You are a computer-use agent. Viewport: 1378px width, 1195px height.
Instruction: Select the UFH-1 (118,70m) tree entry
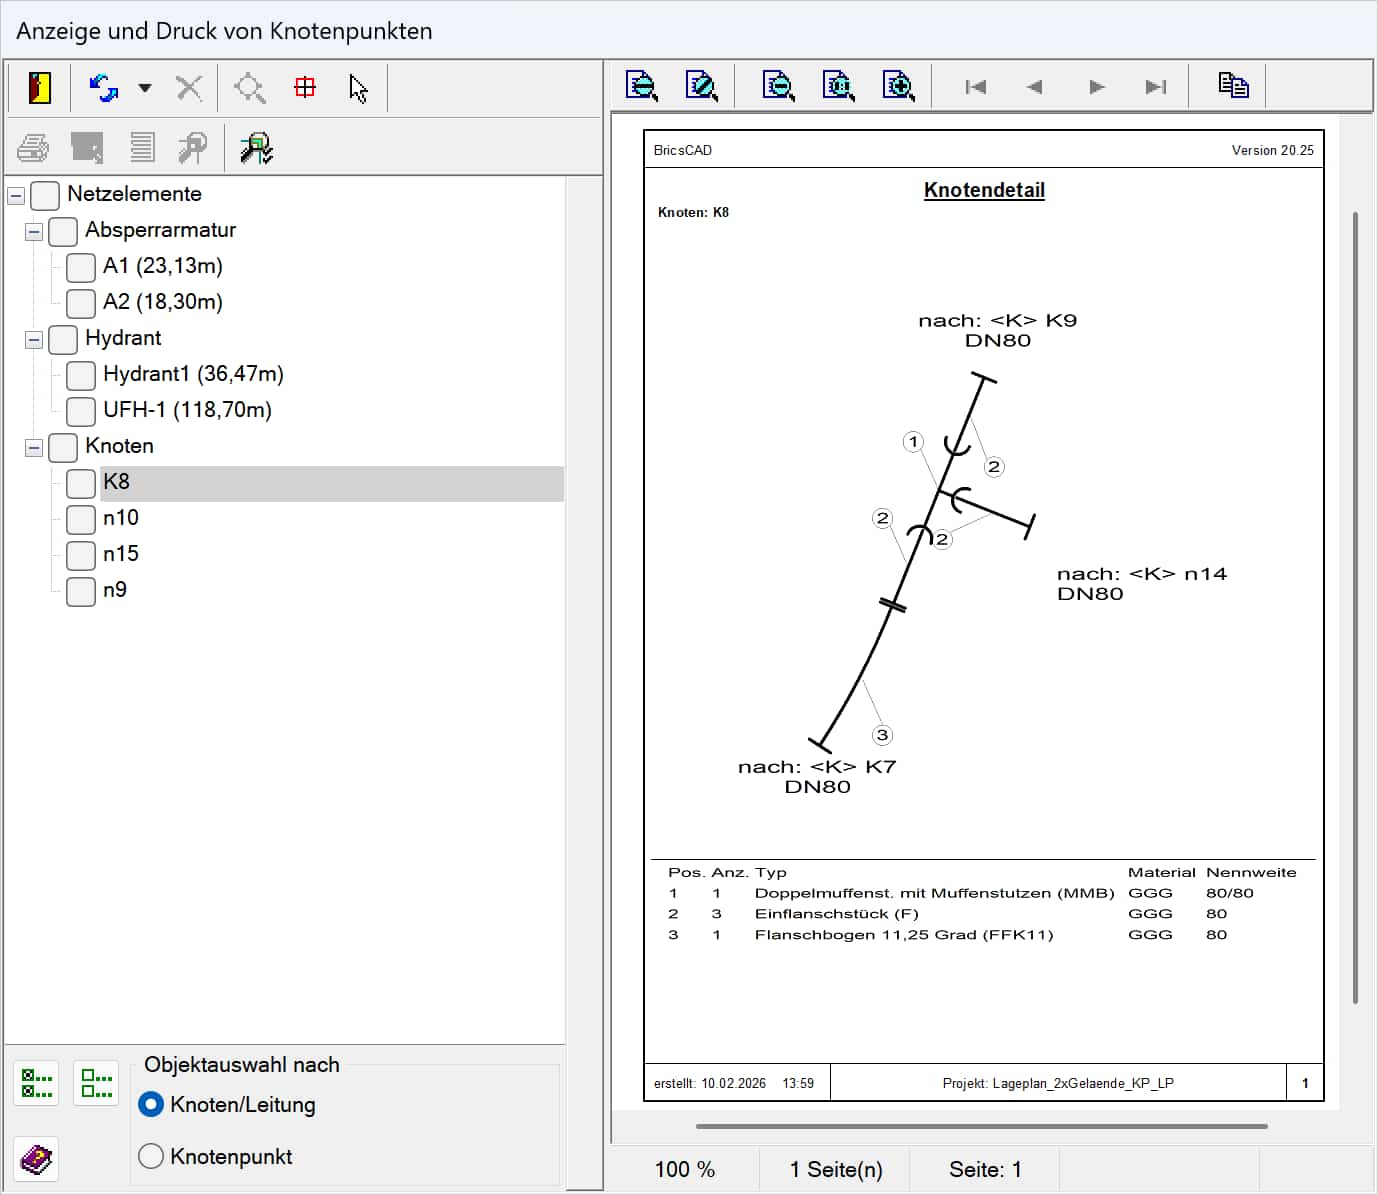pyautogui.click(x=187, y=410)
